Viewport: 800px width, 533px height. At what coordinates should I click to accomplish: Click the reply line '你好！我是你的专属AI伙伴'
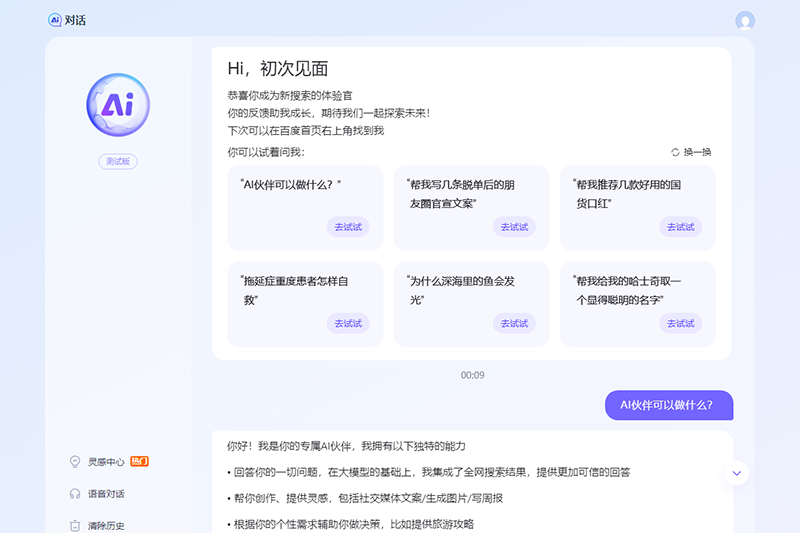(346, 446)
